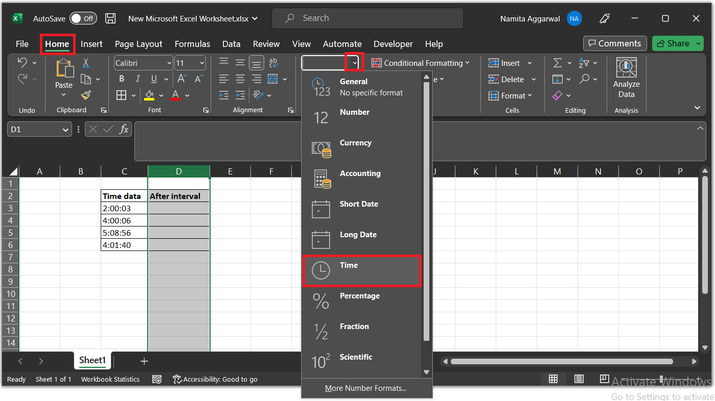715x401 pixels.
Task: Toggle Bottom Align
Action: pyautogui.click(x=256, y=63)
